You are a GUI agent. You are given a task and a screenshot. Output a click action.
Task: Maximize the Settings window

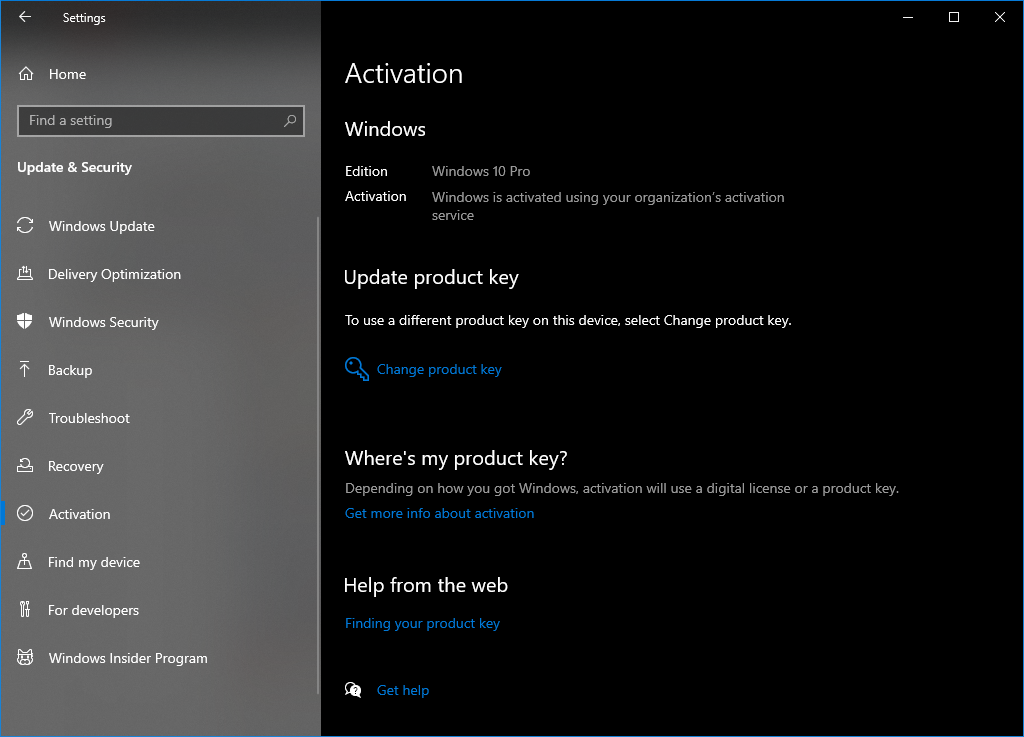953,18
